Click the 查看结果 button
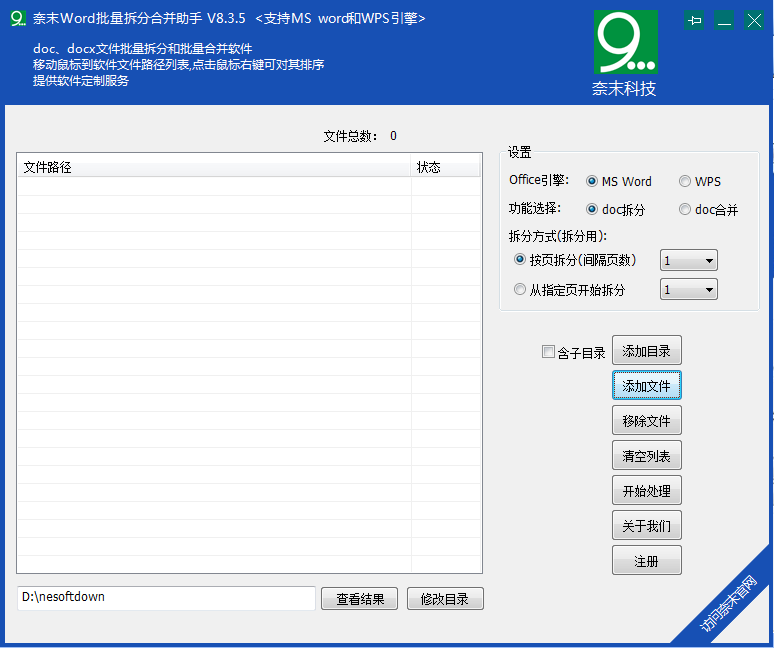This screenshot has height=648, width=774. click(360, 598)
